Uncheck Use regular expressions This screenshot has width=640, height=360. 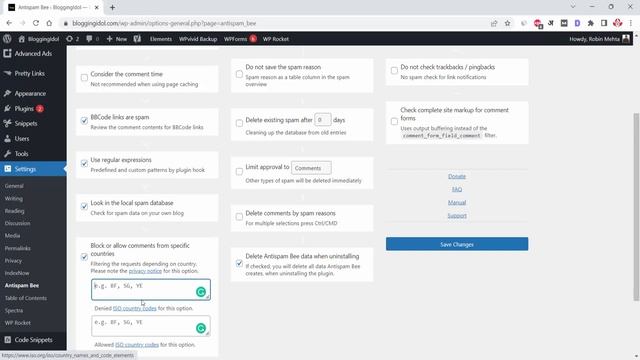click(84, 163)
